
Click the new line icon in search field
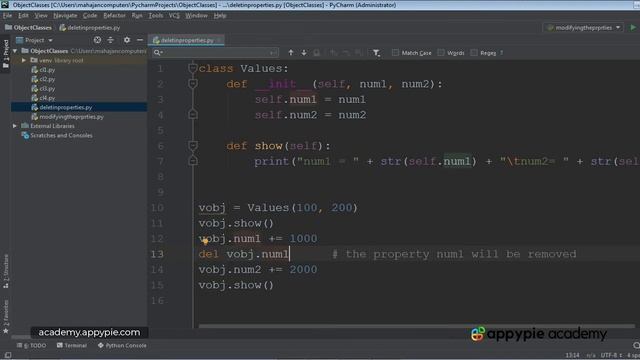point(272,53)
